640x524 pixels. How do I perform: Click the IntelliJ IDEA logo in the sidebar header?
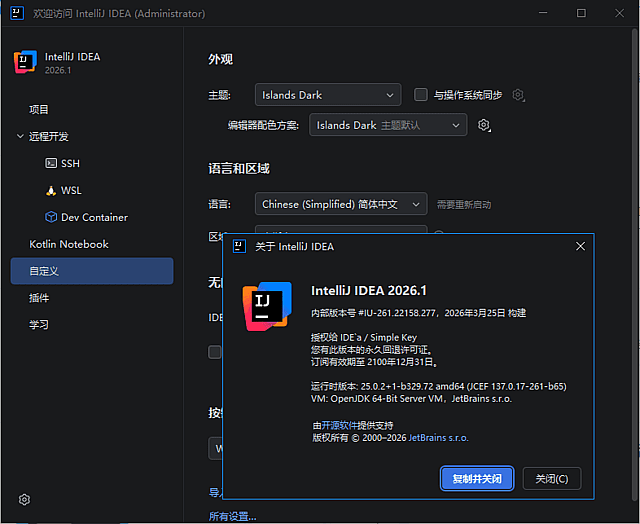(25, 63)
